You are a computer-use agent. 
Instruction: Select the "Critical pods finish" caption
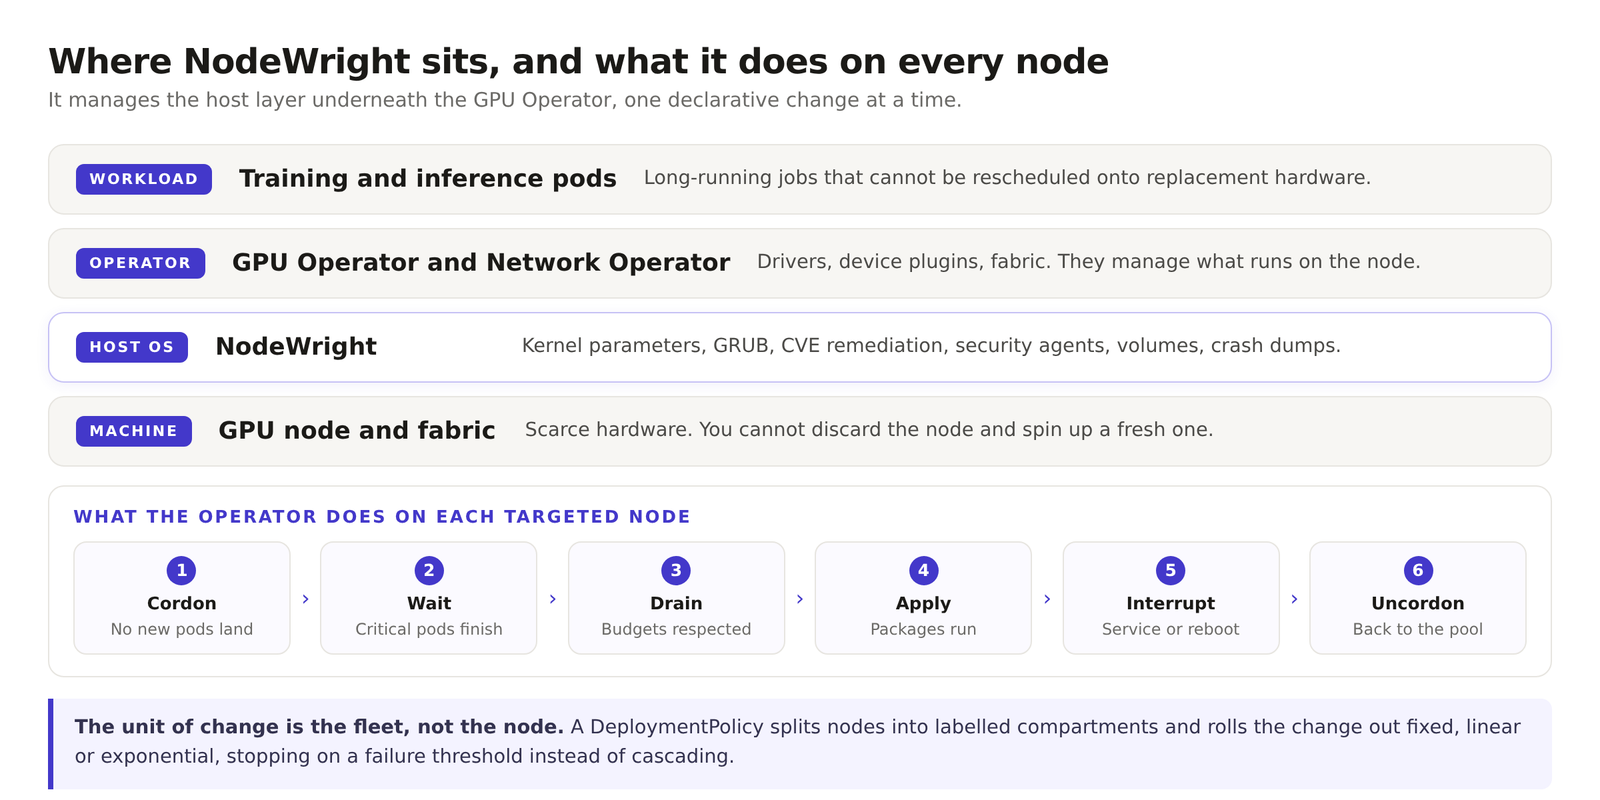click(x=429, y=629)
